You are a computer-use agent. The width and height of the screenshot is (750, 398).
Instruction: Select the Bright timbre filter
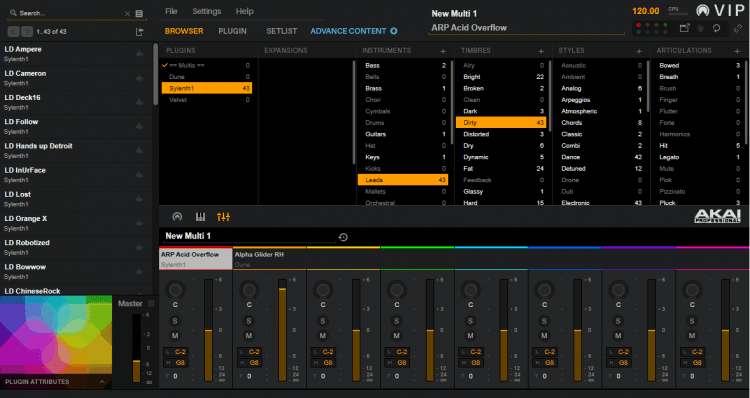[x=501, y=77]
